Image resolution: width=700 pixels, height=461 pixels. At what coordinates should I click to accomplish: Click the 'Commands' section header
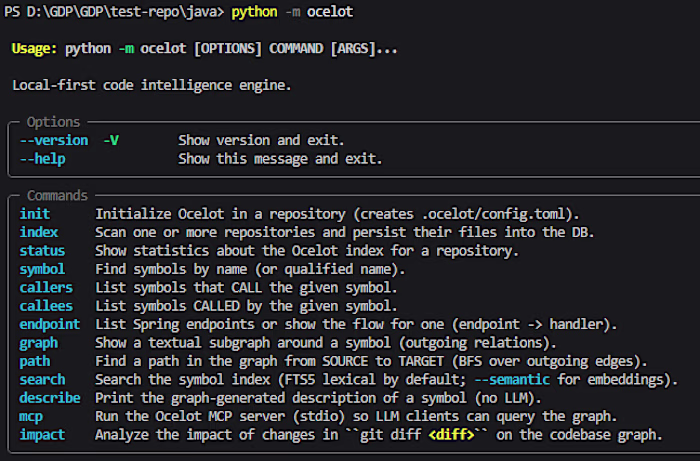click(57, 195)
